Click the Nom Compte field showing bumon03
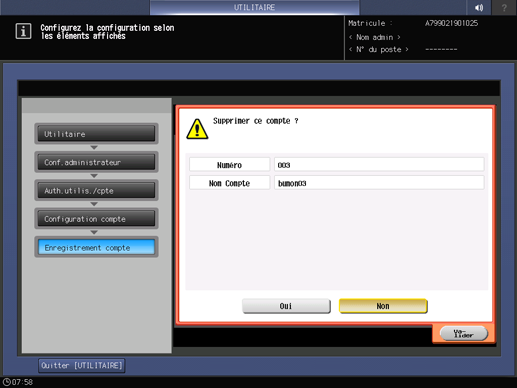Screen dimensions: 517x388 point(379,183)
